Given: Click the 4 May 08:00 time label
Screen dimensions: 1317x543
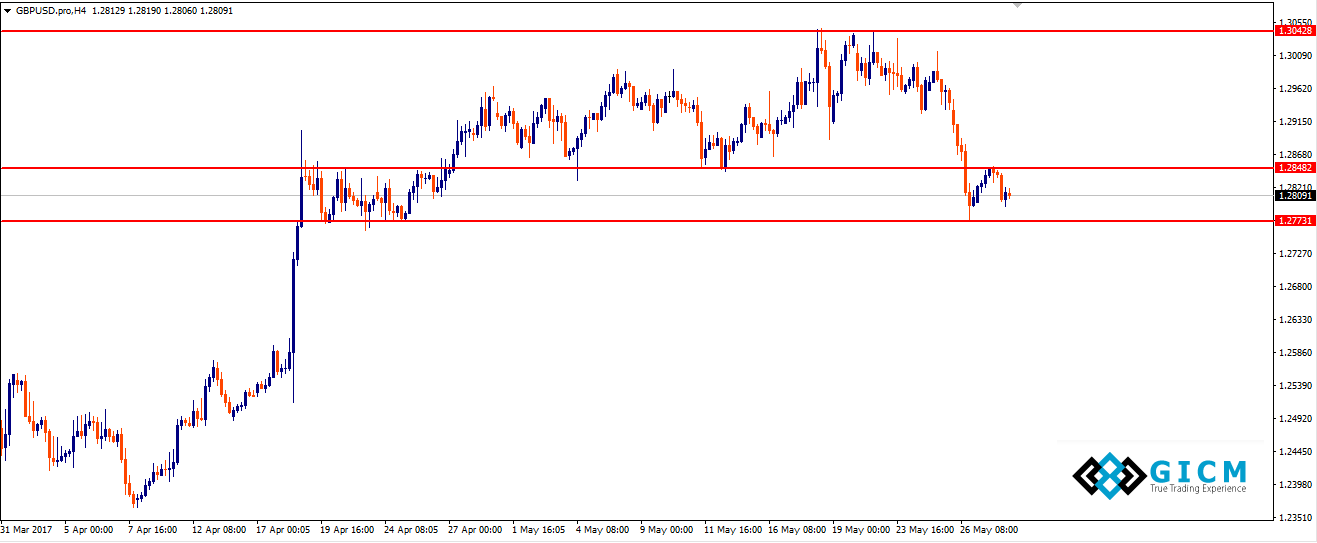Looking at the screenshot, I should click(604, 529).
